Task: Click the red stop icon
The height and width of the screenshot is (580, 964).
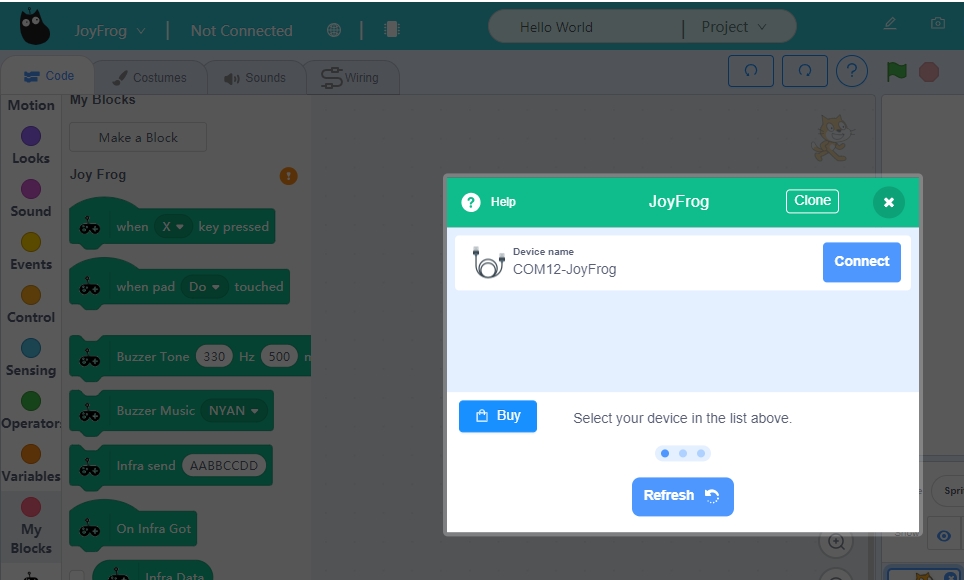Action: coord(929,72)
